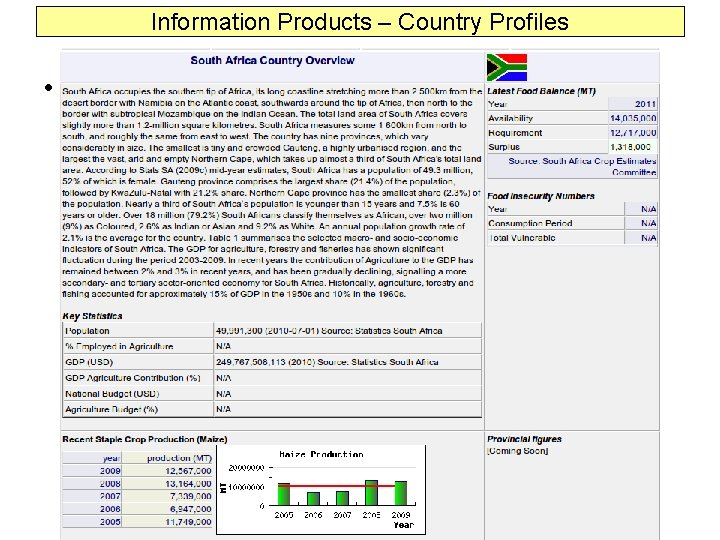
Task: Click the 'Latest Food Balance (MT)' heading
Action: click(541, 91)
